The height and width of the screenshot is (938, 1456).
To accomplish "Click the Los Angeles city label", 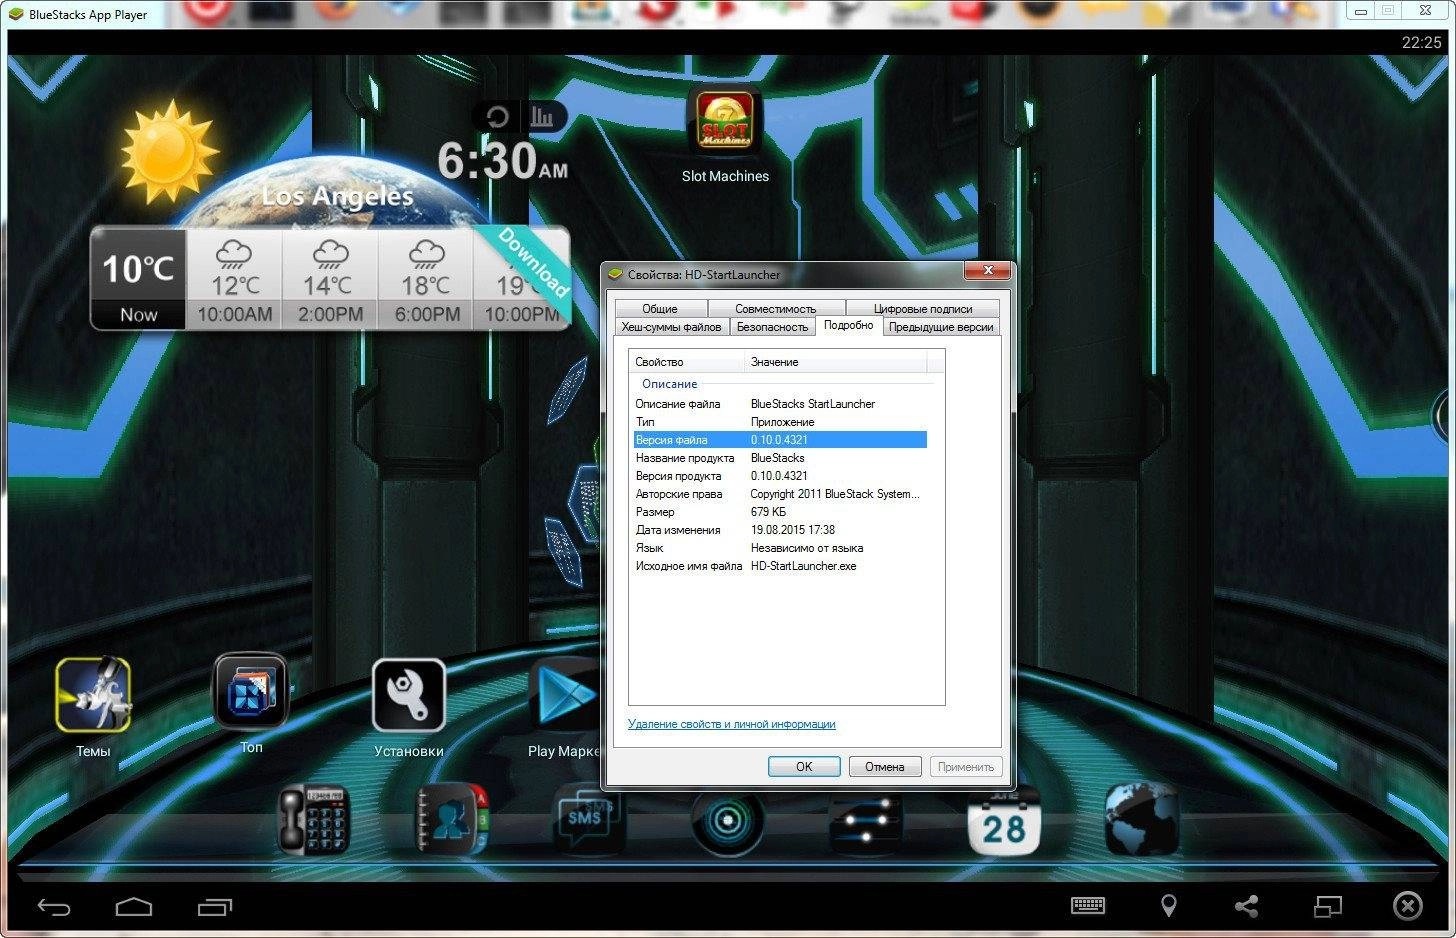I will (338, 196).
